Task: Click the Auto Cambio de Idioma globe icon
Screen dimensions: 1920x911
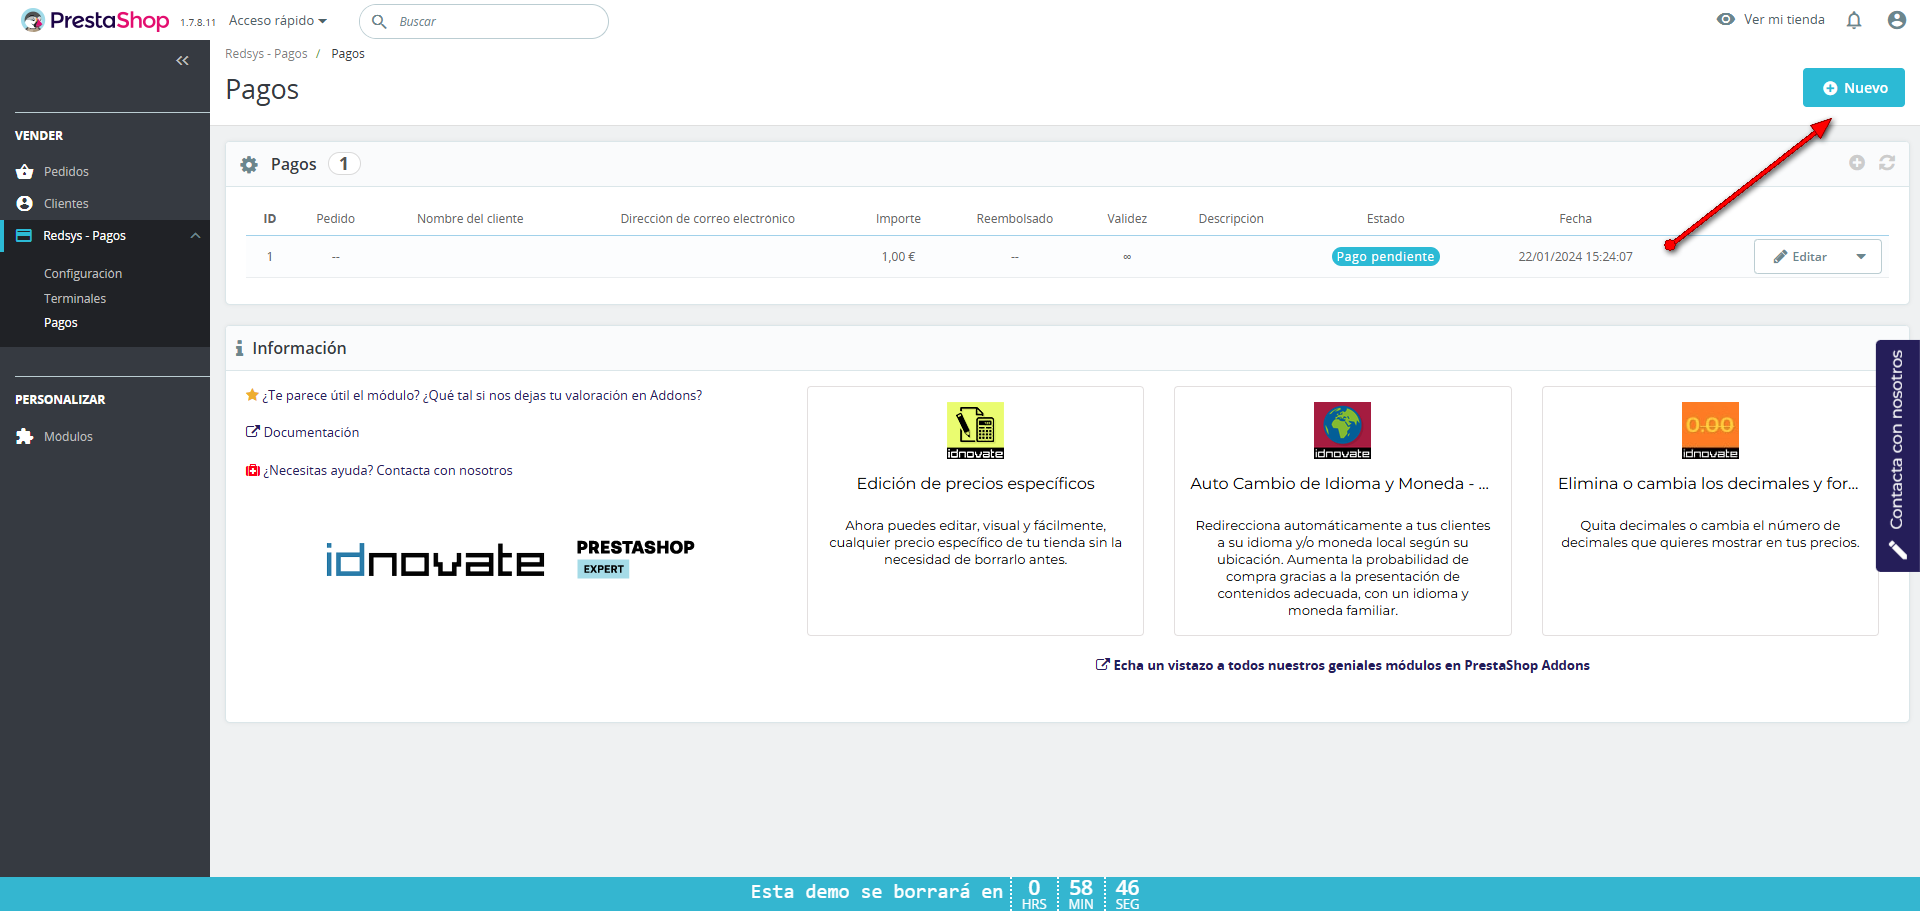Action: point(1342,431)
